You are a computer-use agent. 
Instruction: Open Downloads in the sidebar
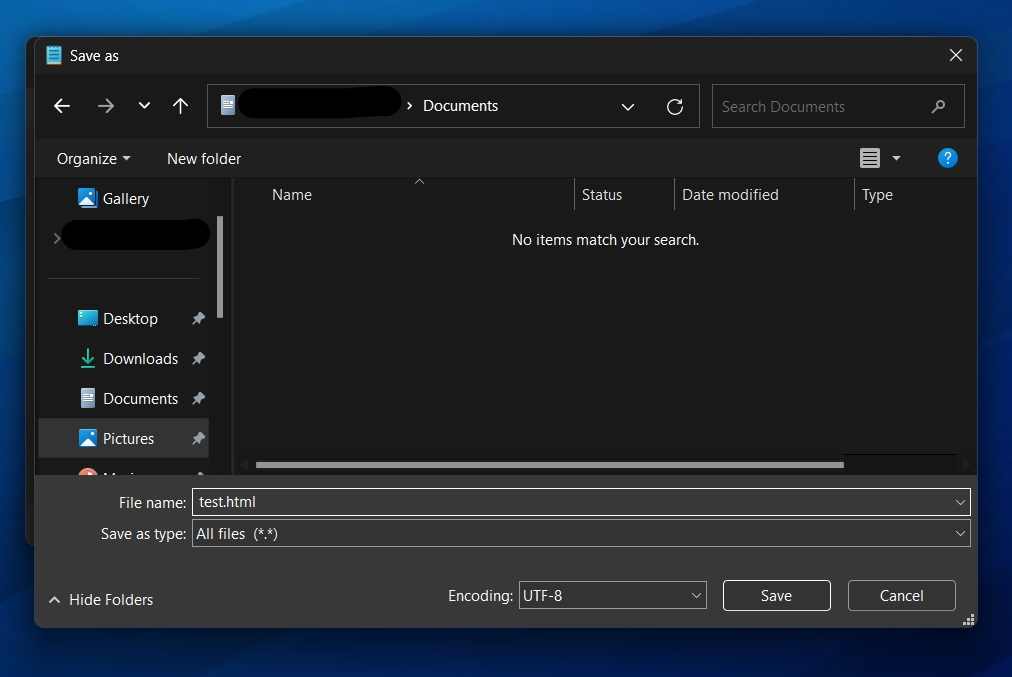point(141,359)
